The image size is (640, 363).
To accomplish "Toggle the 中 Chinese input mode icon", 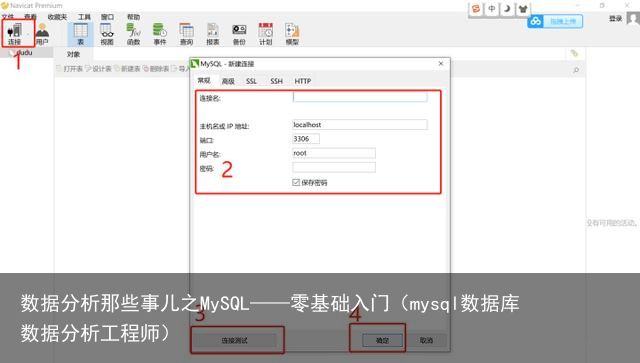I will [x=492, y=9].
